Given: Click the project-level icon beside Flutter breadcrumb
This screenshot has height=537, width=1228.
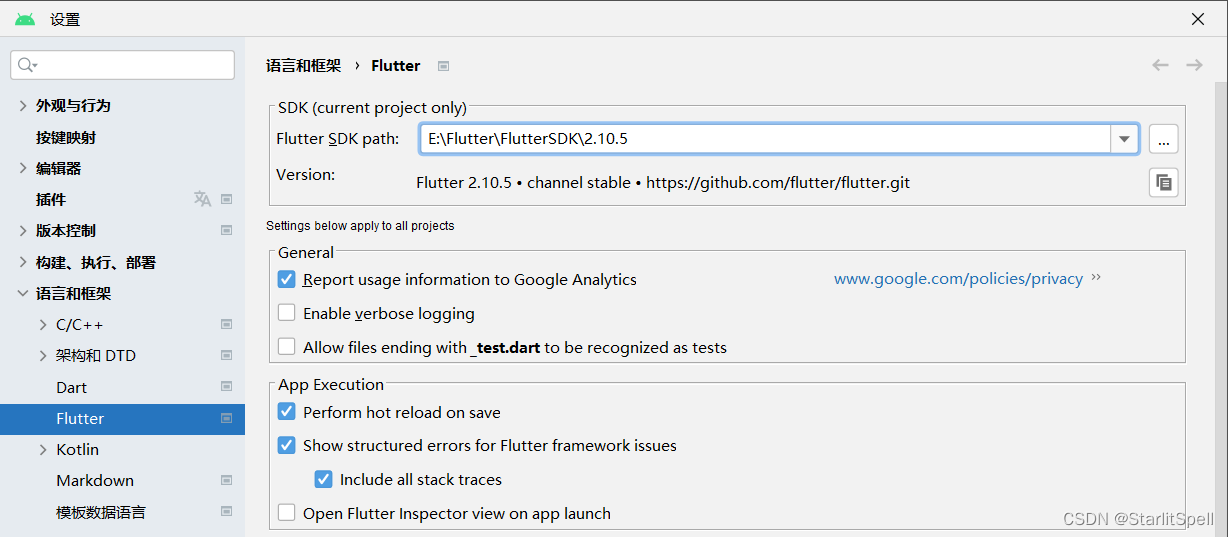Looking at the screenshot, I should coord(443,66).
